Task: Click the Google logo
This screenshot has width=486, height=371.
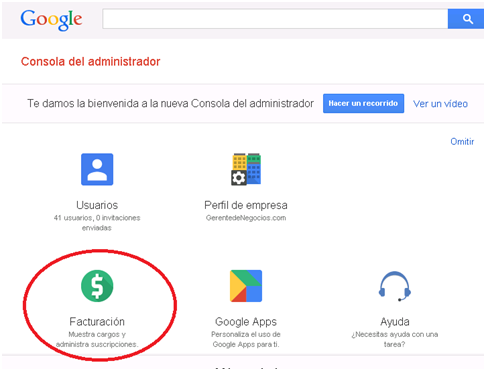Action: coord(51,20)
